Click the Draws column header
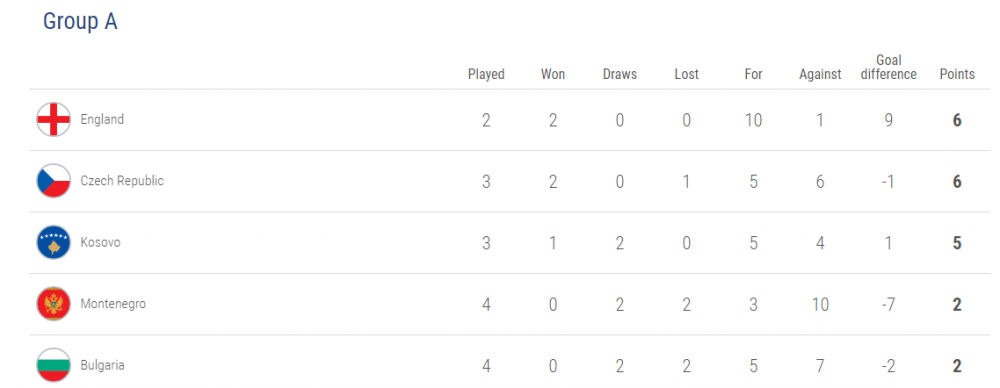1000x388 pixels. (x=620, y=74)
